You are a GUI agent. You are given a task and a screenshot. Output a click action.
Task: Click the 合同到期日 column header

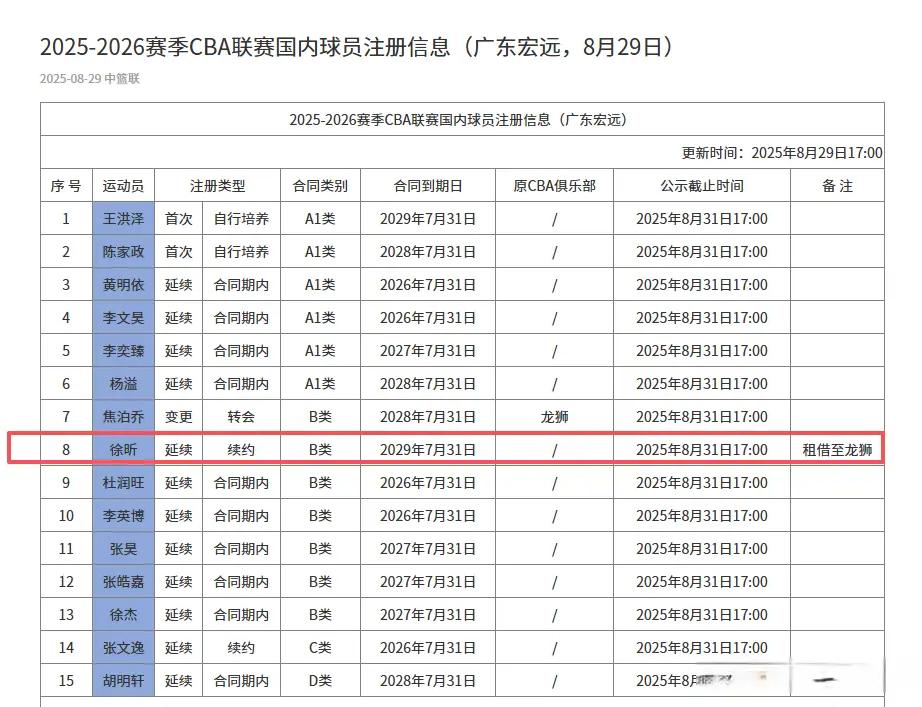pyautogui.click(x=427, y=186)
